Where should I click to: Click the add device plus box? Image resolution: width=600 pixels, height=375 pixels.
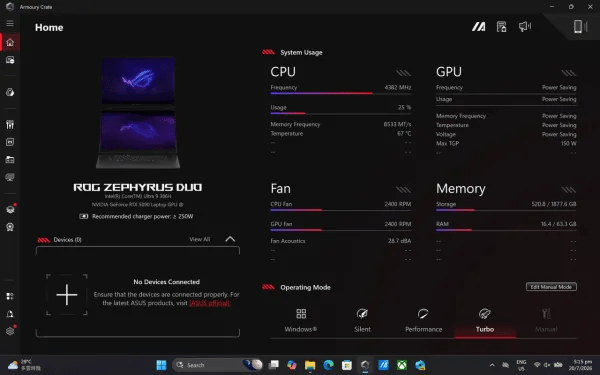pos(67,295)
